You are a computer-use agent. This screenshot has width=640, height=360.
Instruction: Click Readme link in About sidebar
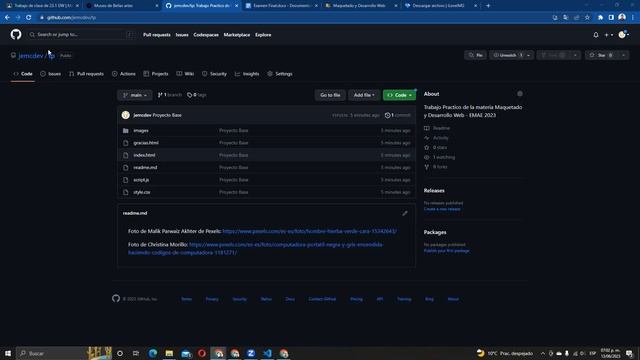(x=437, y=128)
